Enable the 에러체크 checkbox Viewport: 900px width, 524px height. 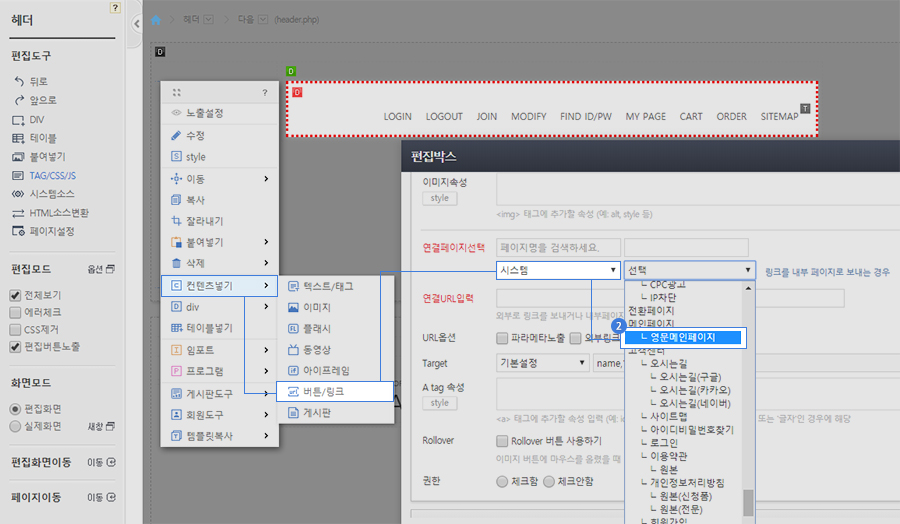tap(15, 312)
